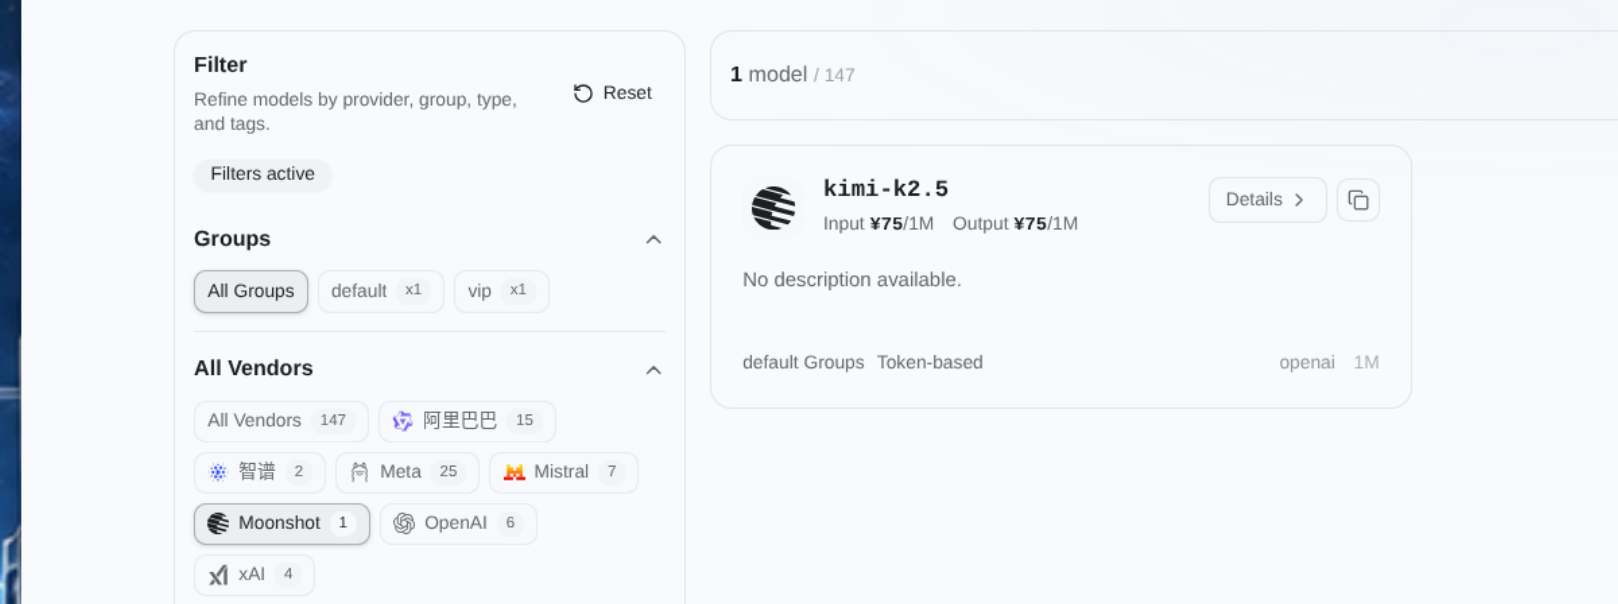Click the OpenAI logo icon
Screen dimensions: 1618x604
coord(404,523)
